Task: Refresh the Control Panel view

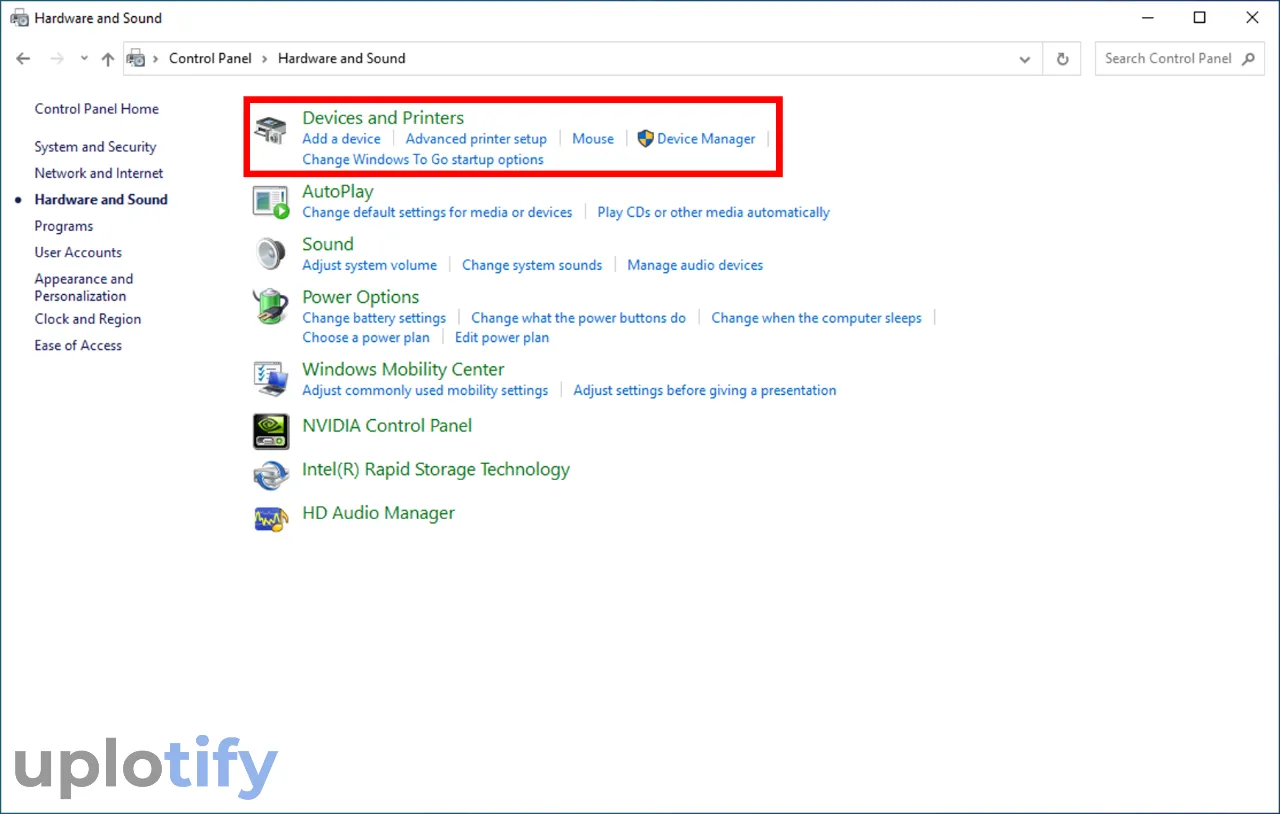Action: point(1062,59)
